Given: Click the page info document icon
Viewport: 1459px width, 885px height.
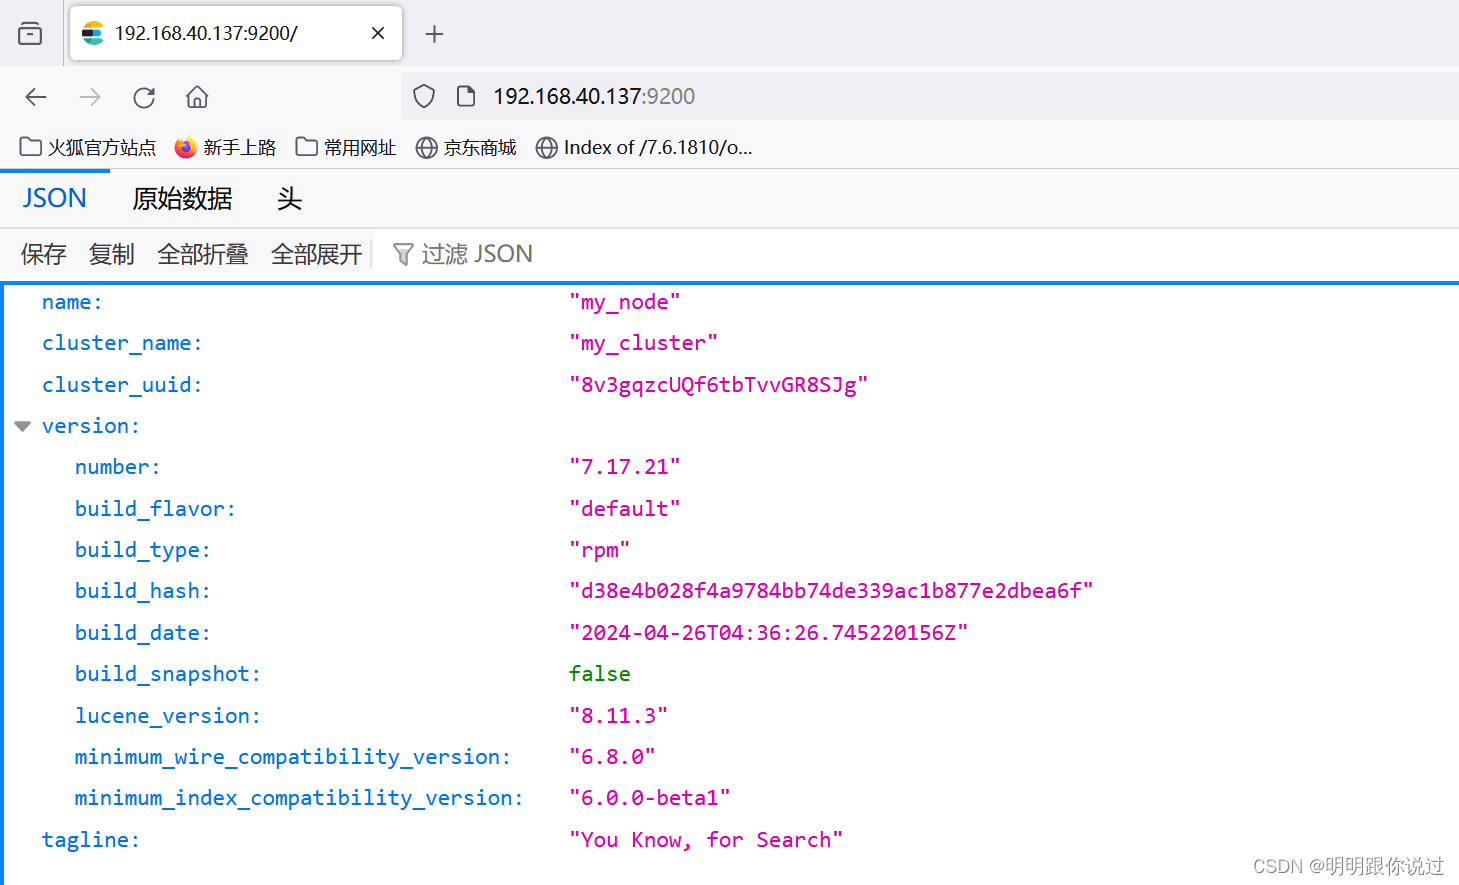Looking at the screenshot, I should click(x=466, y=95).
